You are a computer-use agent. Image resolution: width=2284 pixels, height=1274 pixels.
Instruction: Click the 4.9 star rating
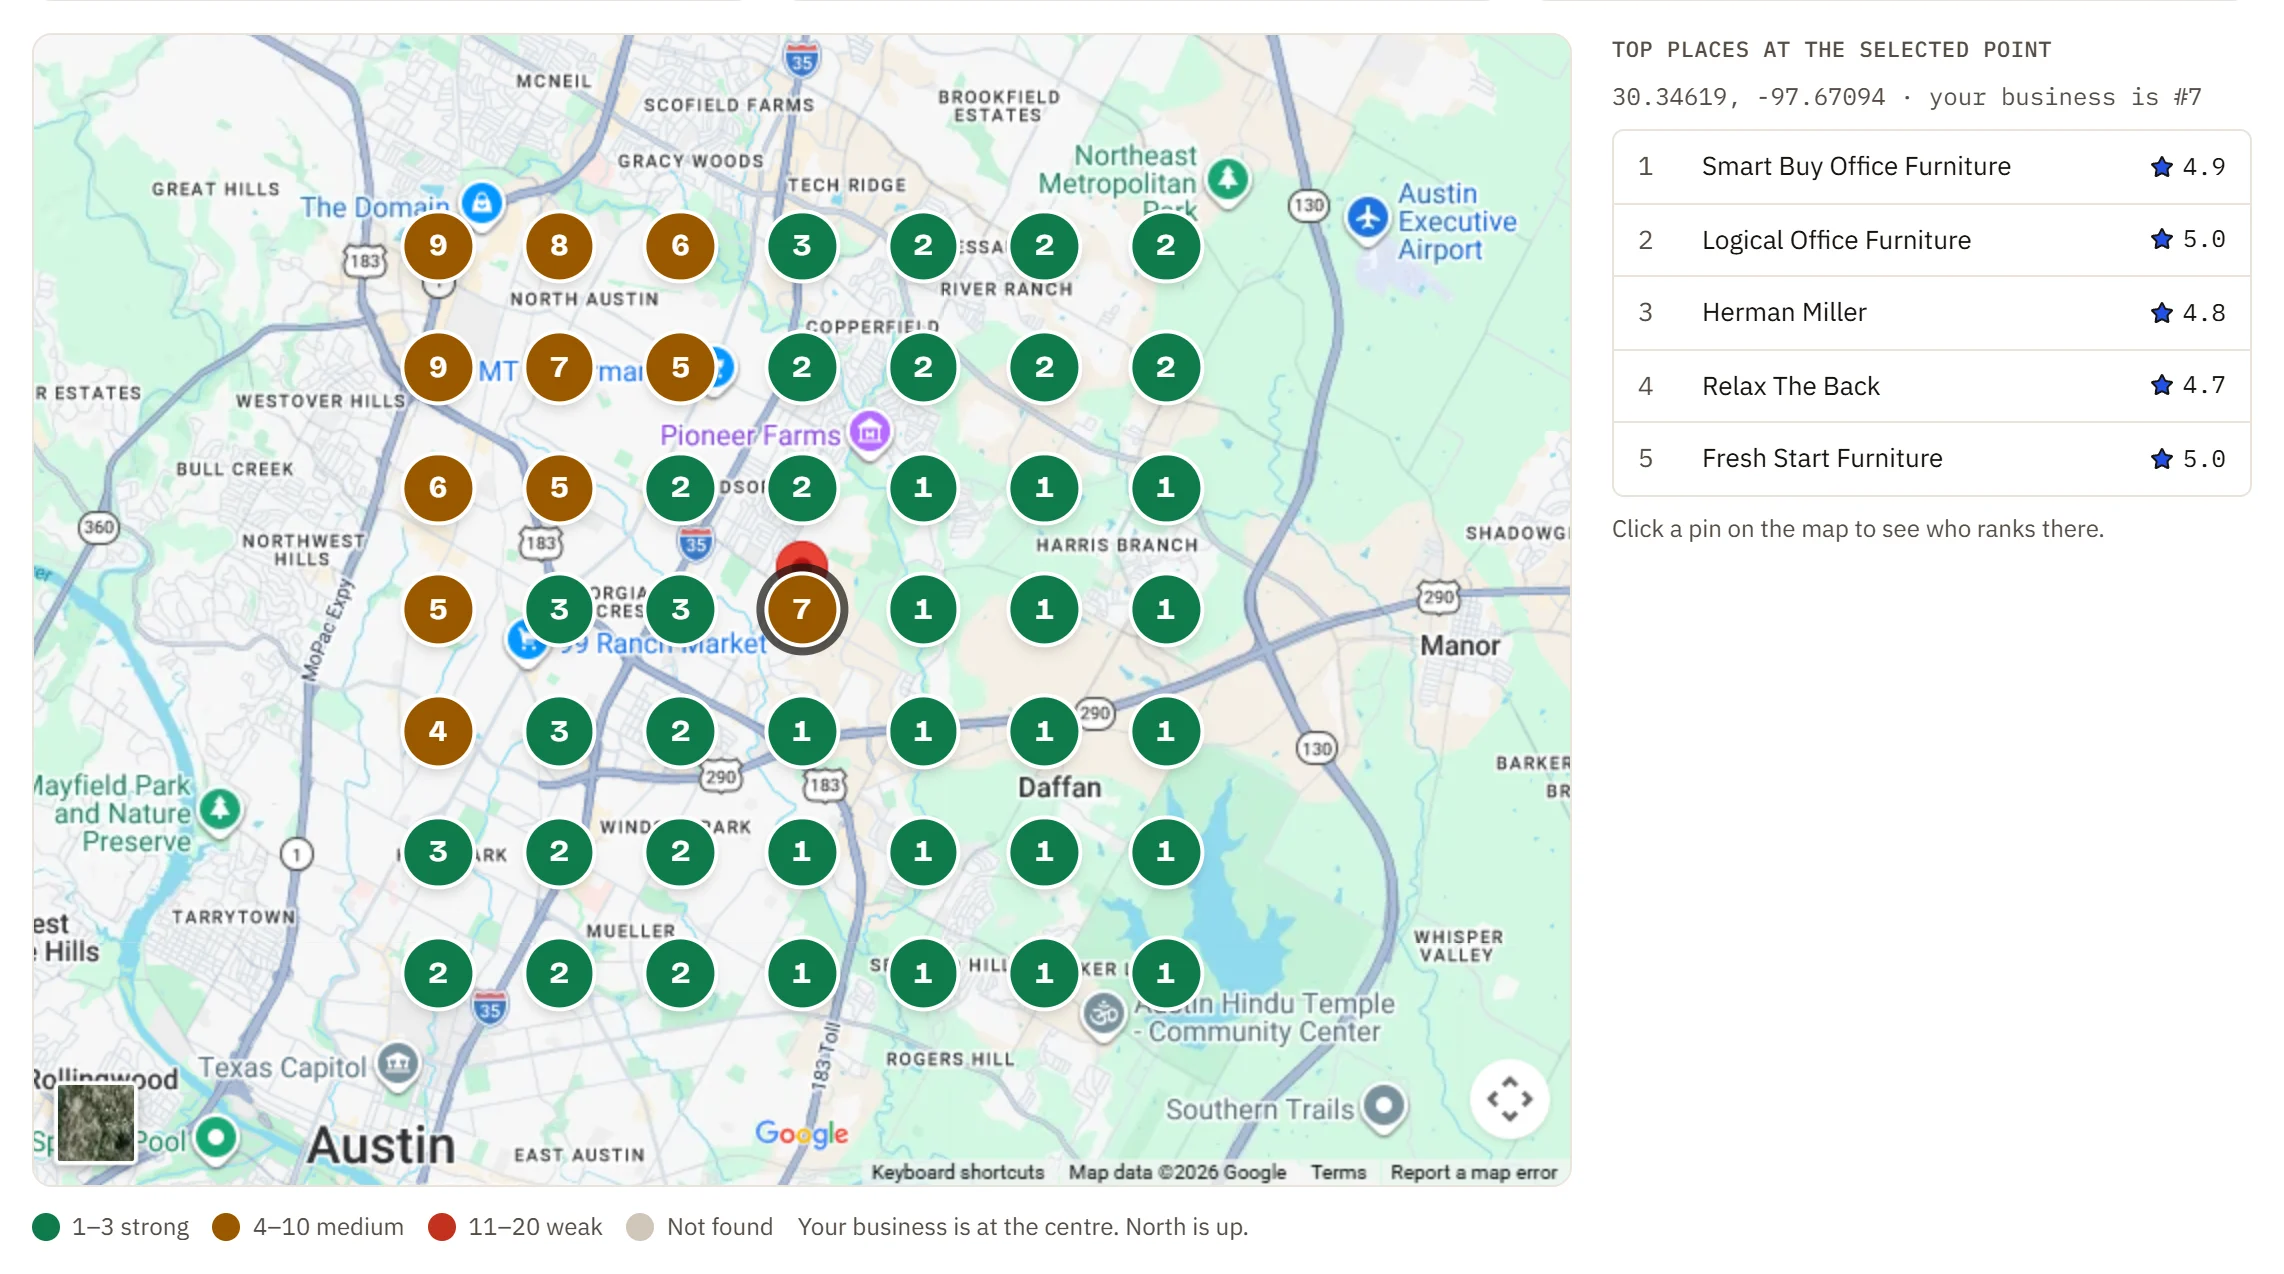coord(2188,167)
